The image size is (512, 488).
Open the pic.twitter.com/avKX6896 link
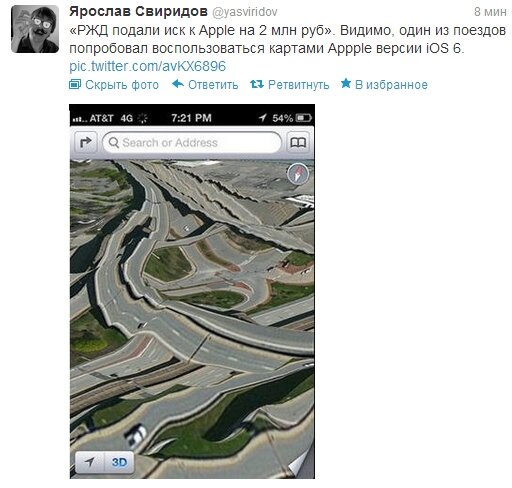click(147, 66)
